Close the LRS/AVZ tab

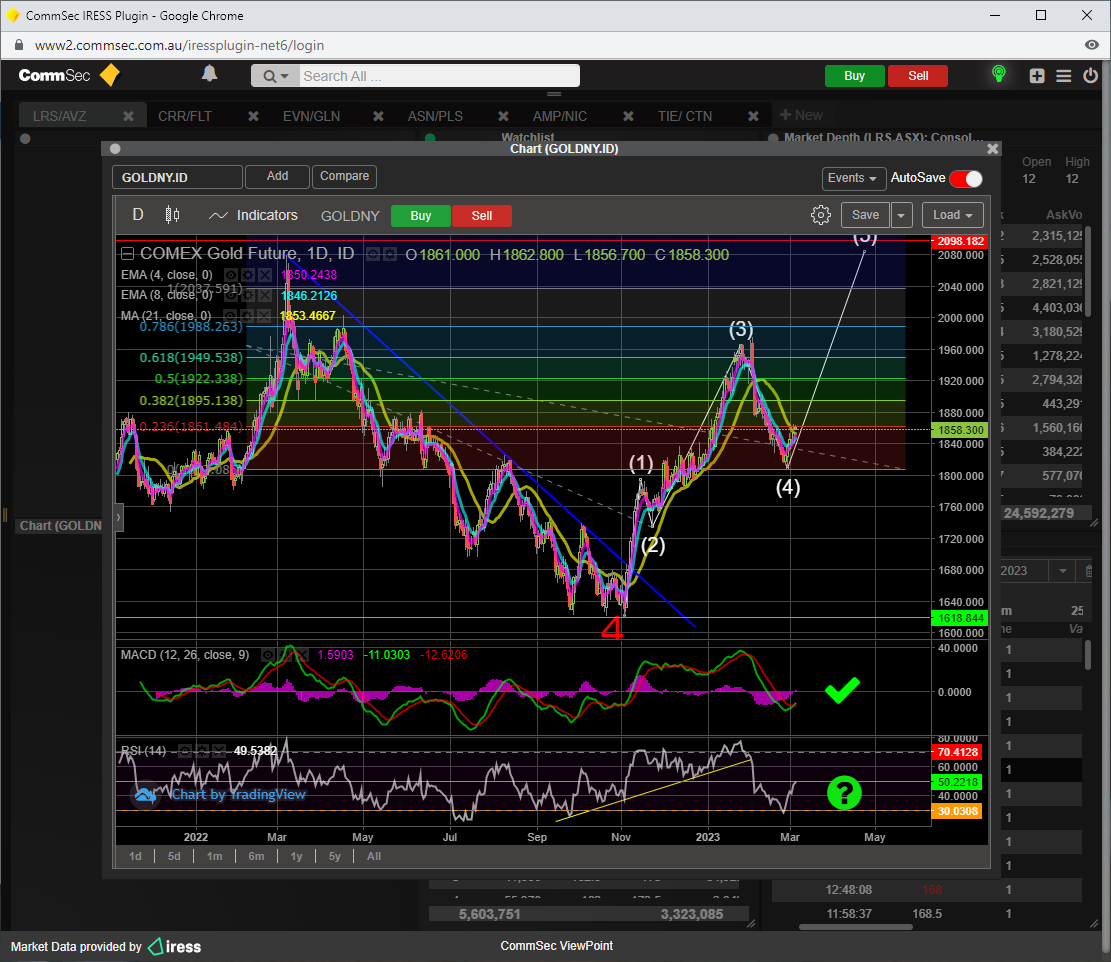click(128, 116)
